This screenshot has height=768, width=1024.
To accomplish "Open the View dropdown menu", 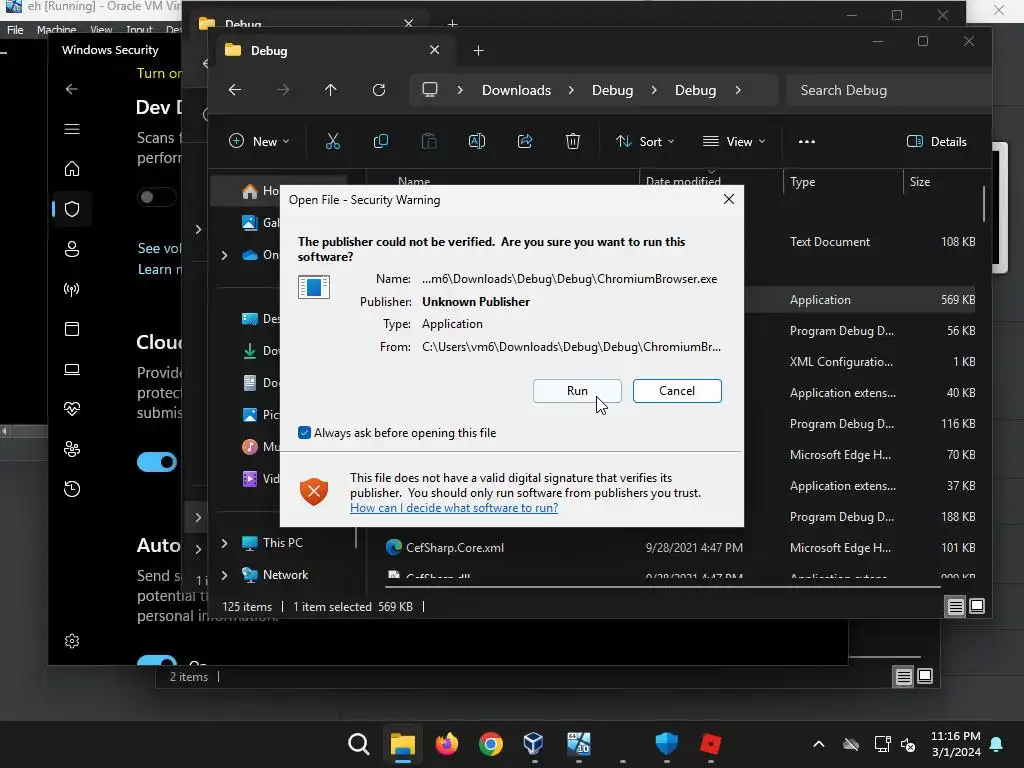I will pyautogui.click(x=733, y=141).
